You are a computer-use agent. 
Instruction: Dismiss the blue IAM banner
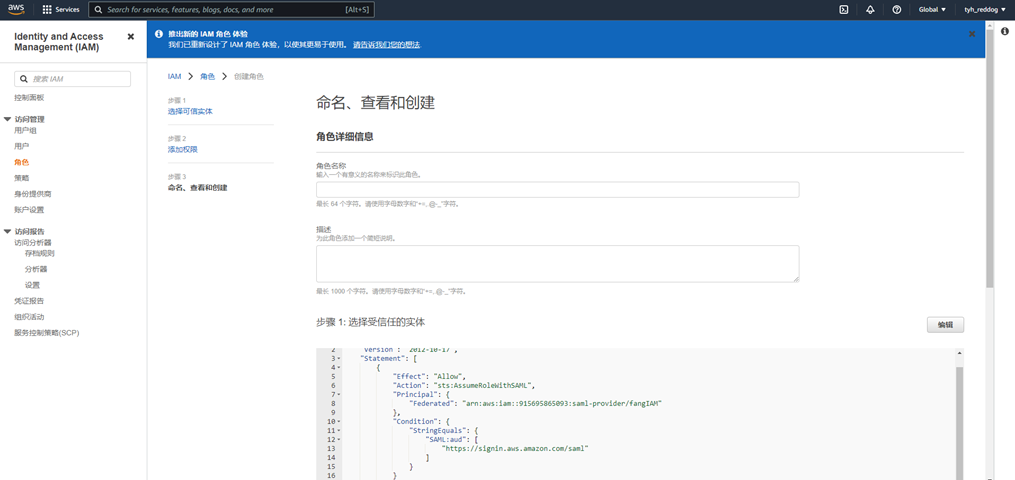tap(972, 34)
